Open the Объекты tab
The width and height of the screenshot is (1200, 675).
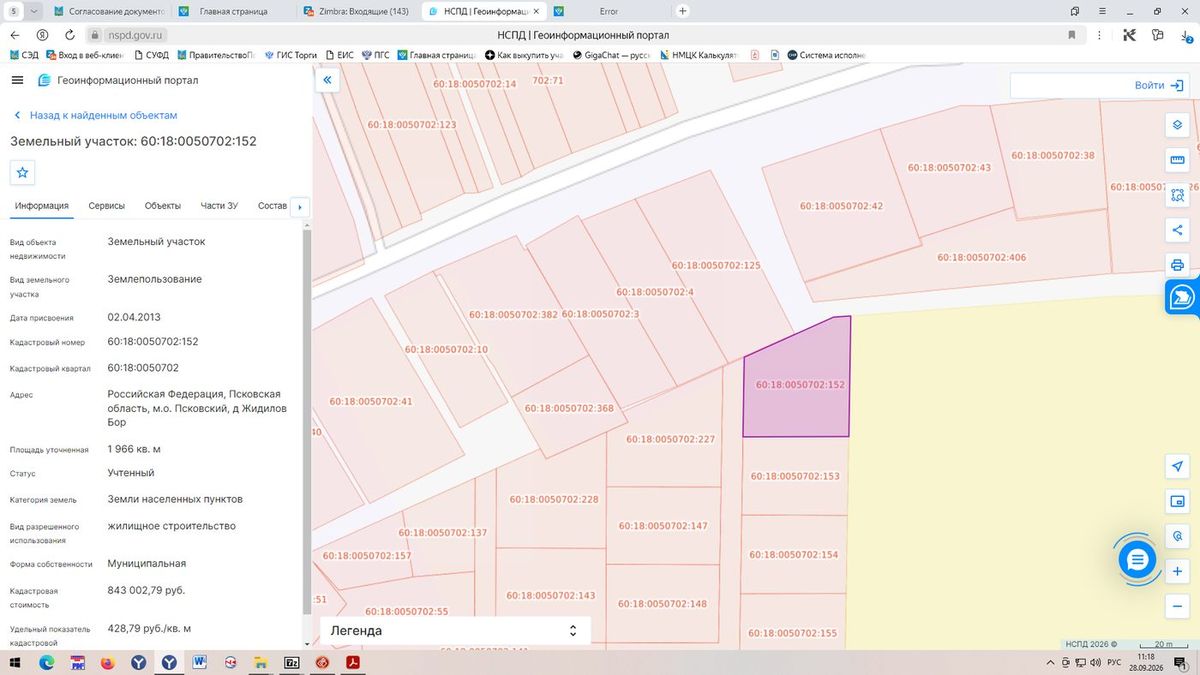(163, 206)
